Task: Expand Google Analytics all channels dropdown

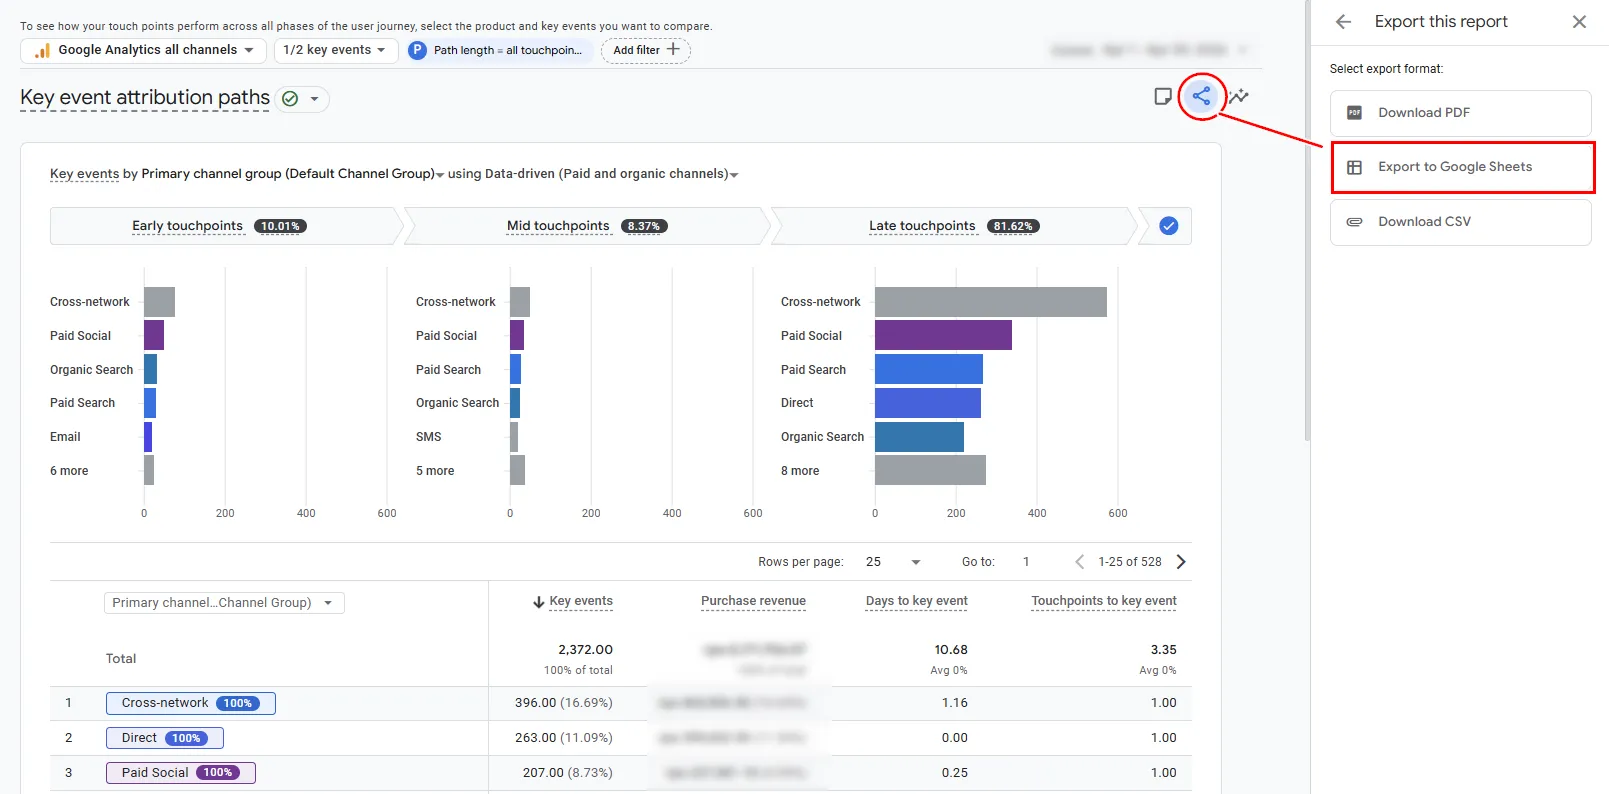Action: click(143, 50)
